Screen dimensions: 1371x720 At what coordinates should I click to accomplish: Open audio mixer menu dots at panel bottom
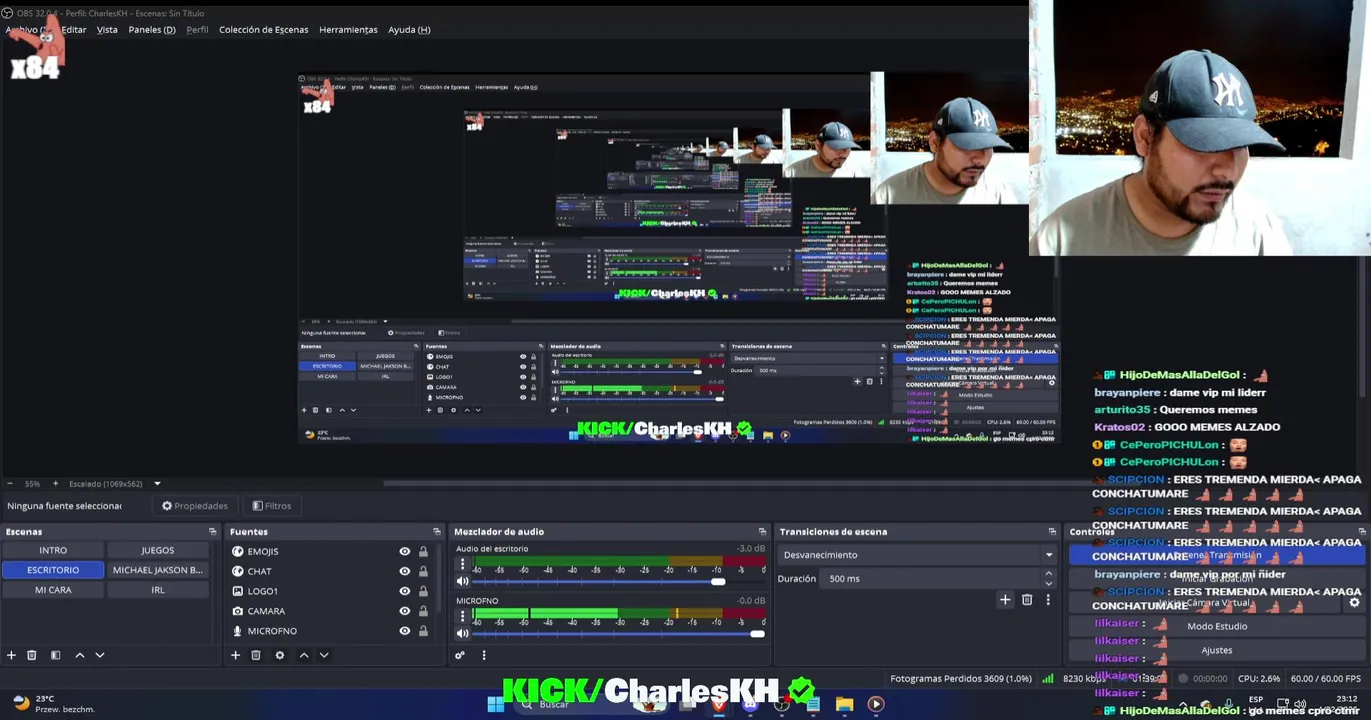tap(484, 655)
